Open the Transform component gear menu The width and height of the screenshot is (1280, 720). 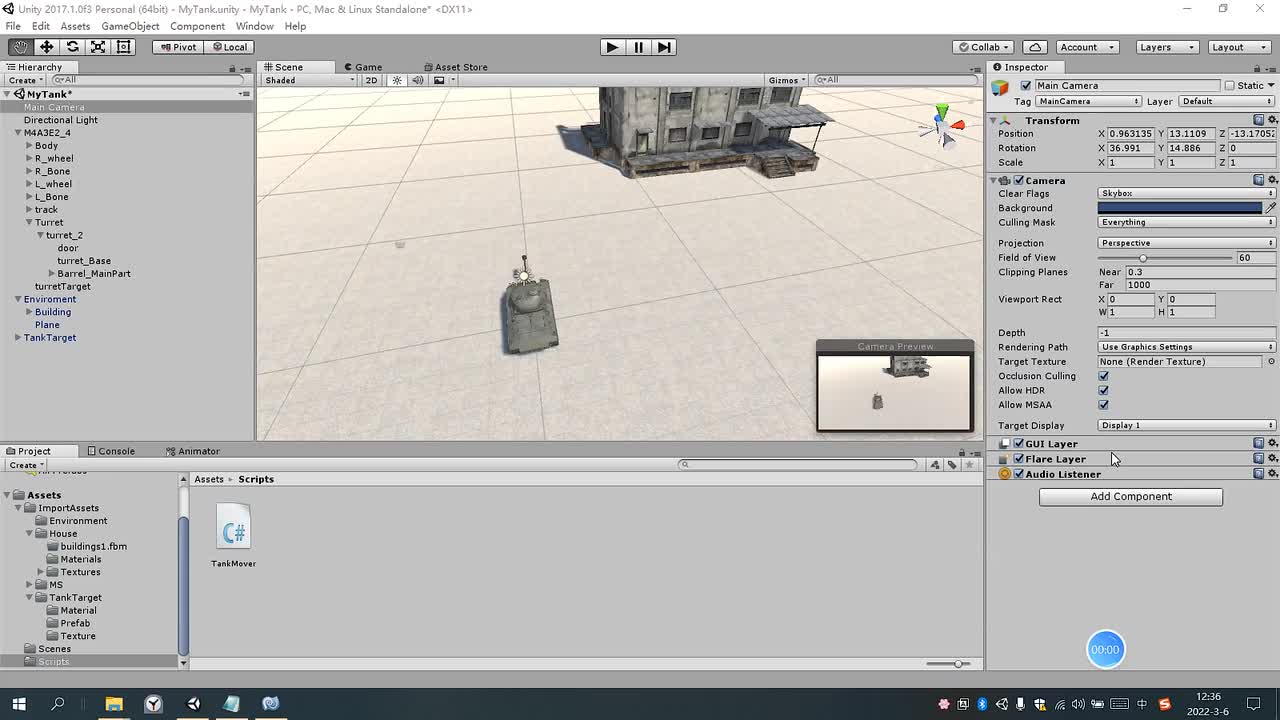1272,120
